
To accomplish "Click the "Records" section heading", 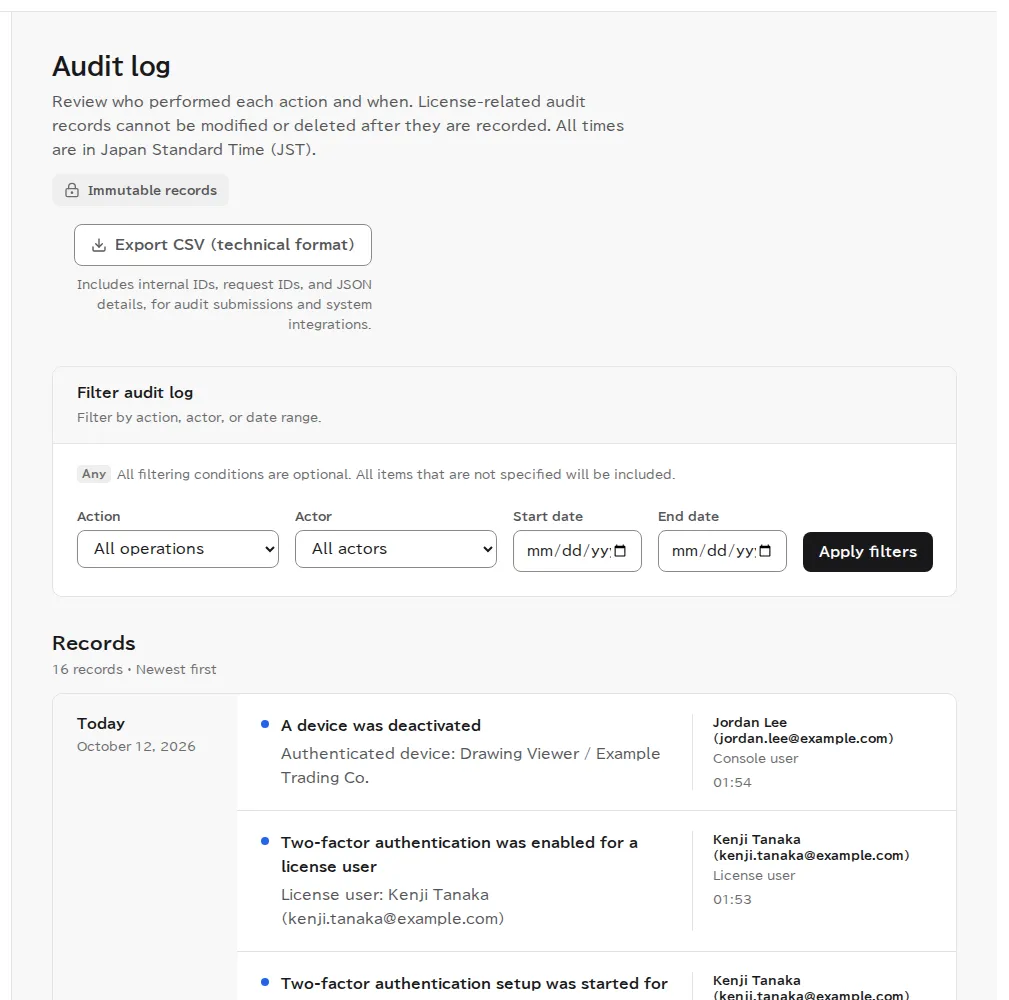I will coord(94,643).
